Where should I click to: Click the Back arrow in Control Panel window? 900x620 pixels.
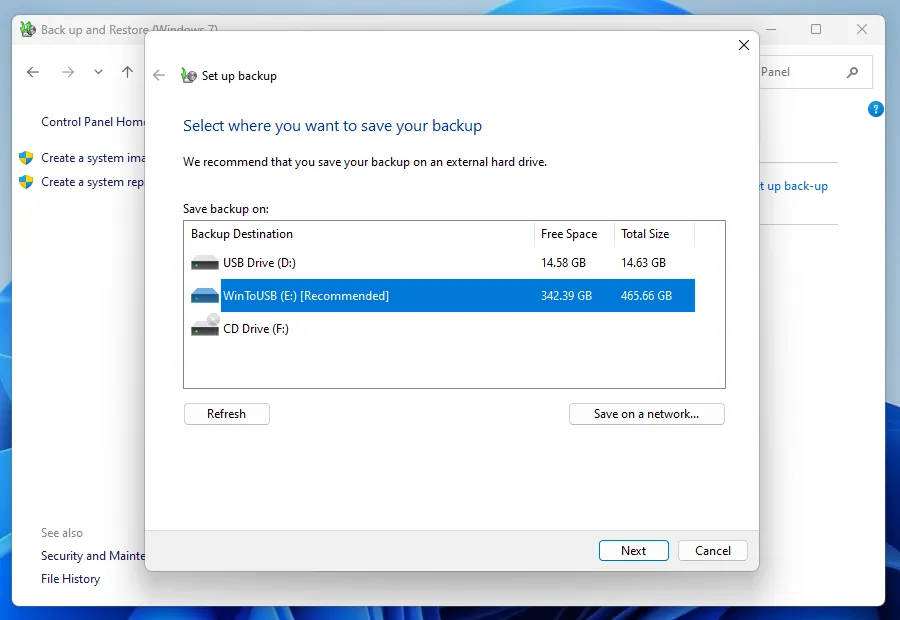33,72
